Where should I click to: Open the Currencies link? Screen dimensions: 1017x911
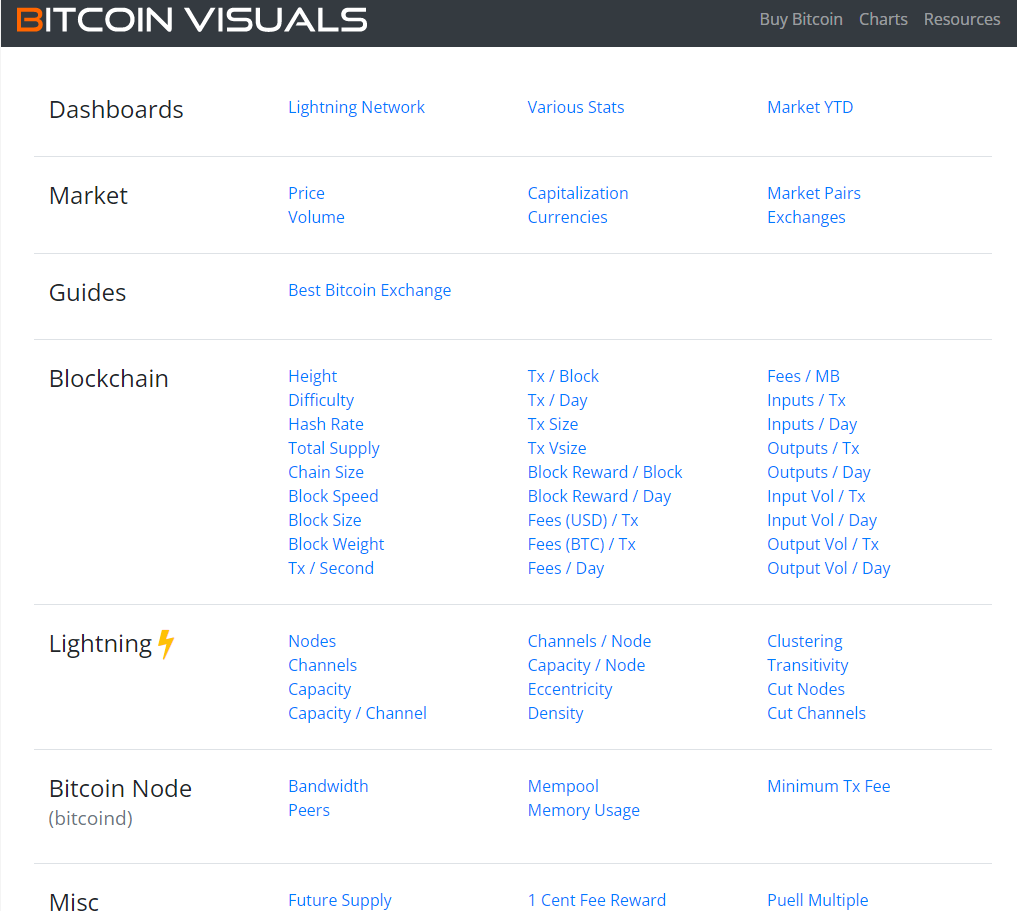568,217
